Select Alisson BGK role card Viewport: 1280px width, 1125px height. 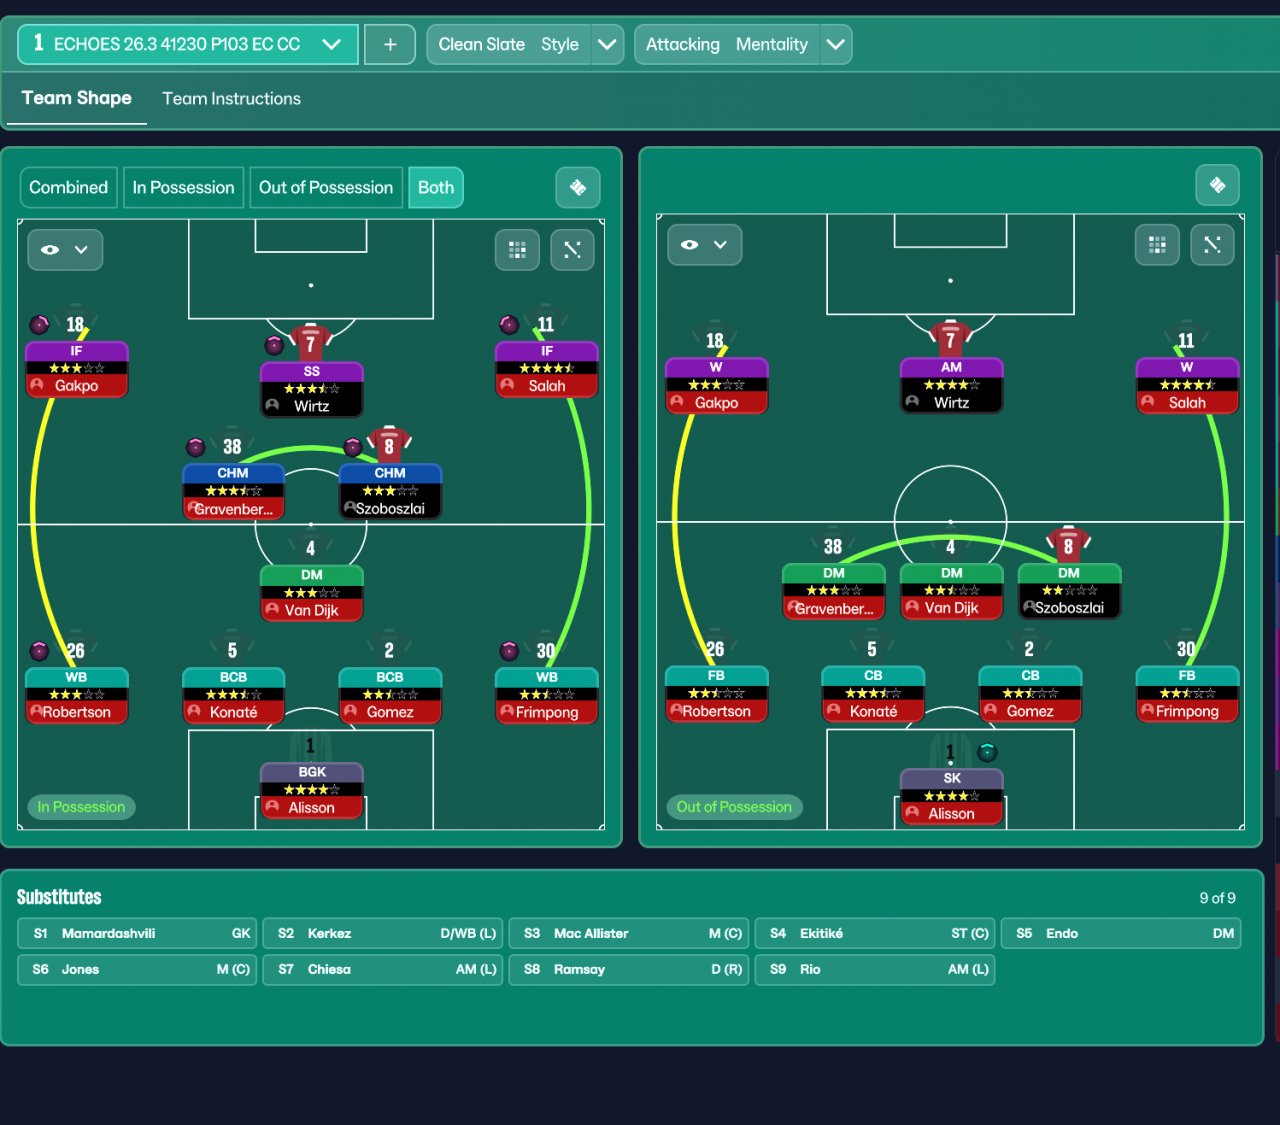tap(311, 791)
